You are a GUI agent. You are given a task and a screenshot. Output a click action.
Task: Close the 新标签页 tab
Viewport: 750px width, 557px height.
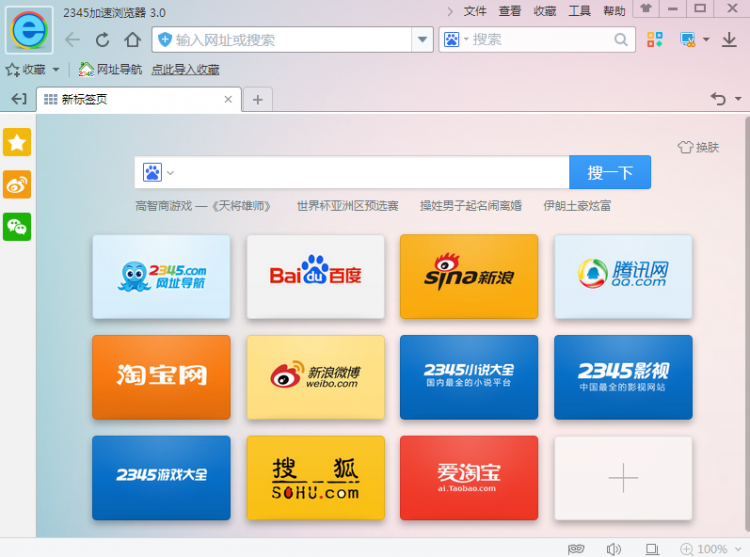[x=228, y=99]
